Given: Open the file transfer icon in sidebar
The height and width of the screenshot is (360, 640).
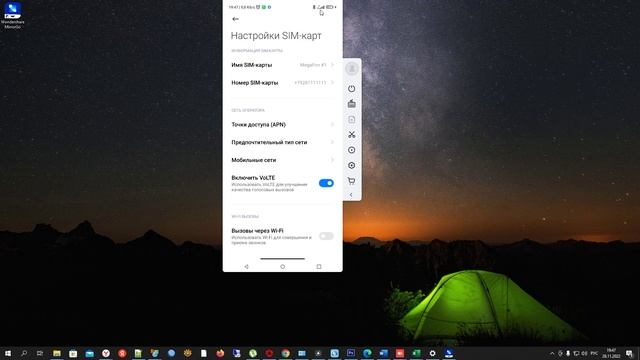Looking at the screenshot, I should pyautogui.click(x=351, y=120).
